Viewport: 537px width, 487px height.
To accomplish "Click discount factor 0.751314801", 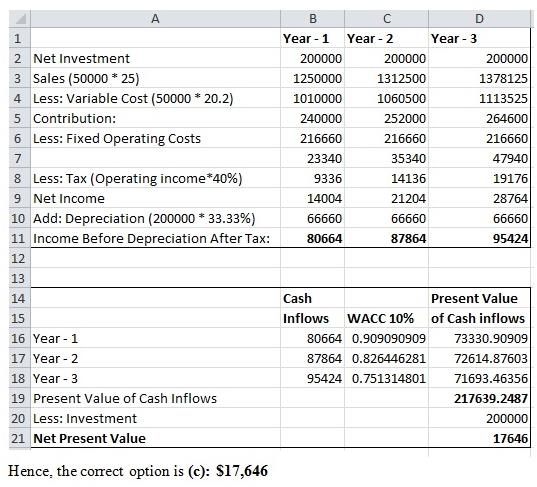I will (x=386, y=378).
